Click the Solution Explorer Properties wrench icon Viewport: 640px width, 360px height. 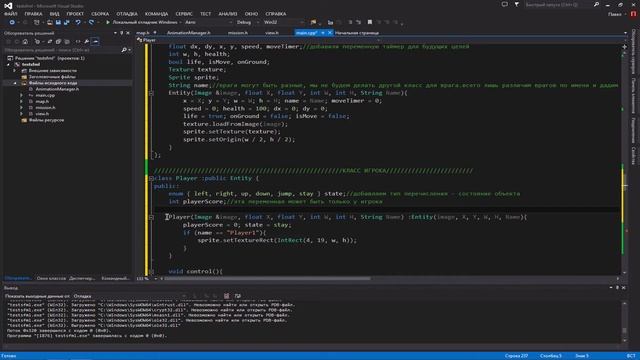click(x=87, y=42)
